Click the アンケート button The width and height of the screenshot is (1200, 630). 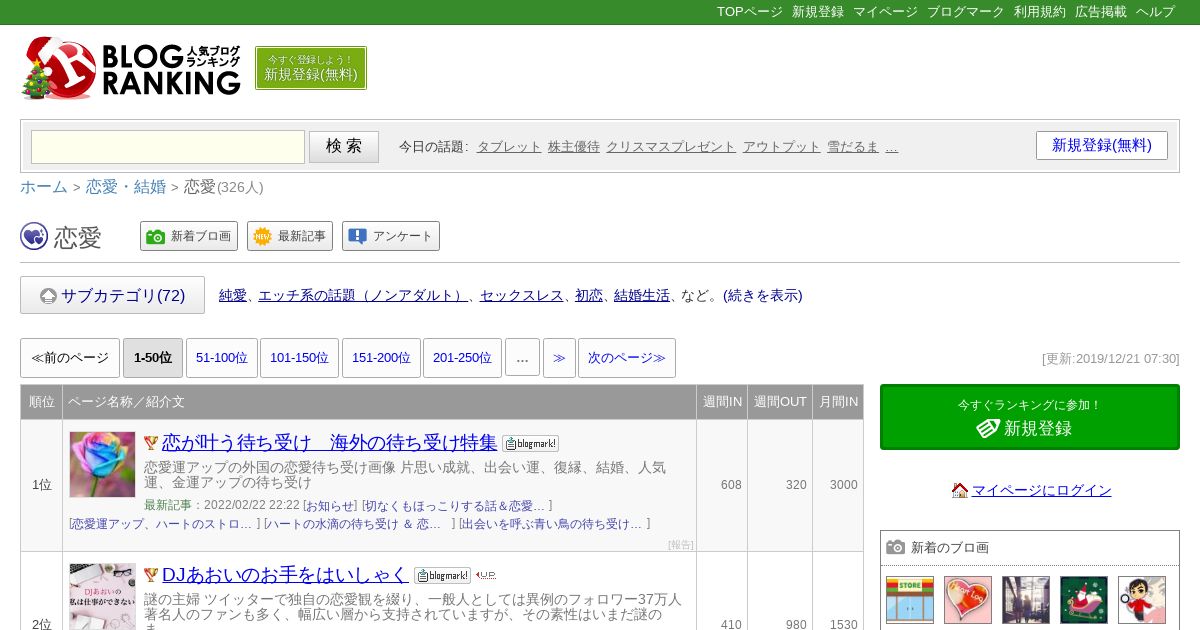click(391, 236)
